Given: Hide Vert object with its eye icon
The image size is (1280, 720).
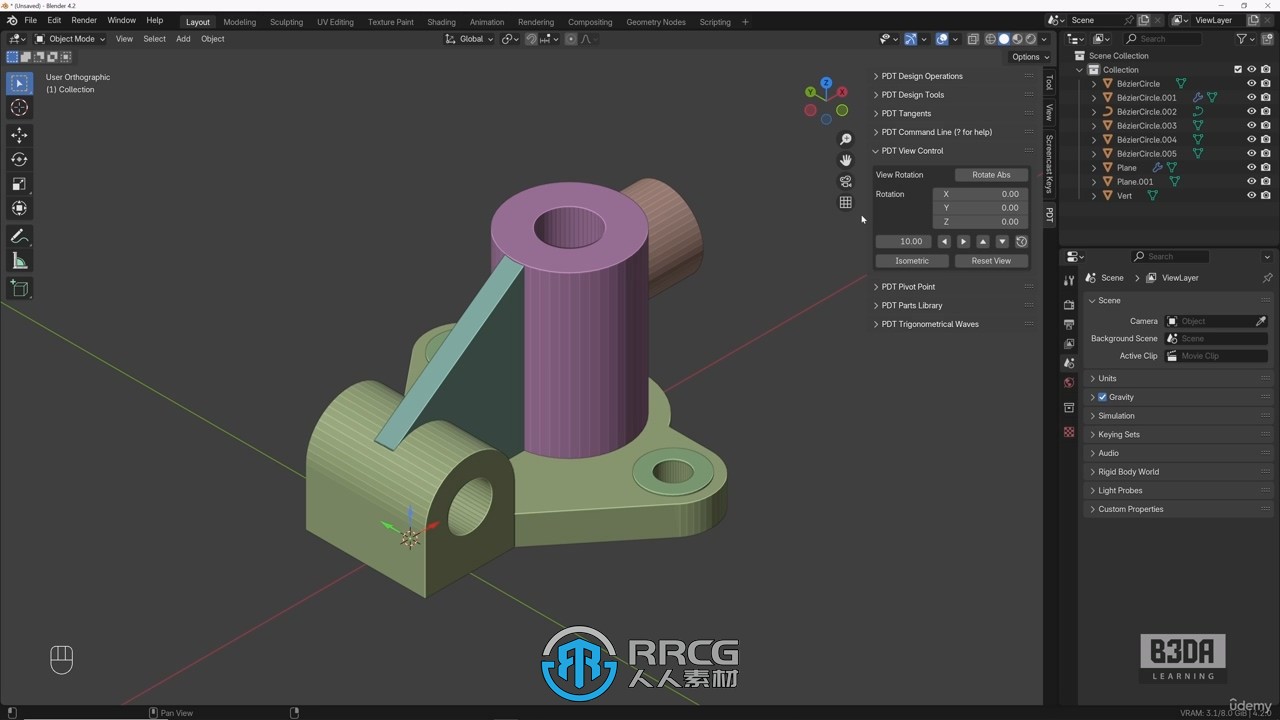Looking at the screenshot, I should pyautogui.click(x=1251, y=196).
